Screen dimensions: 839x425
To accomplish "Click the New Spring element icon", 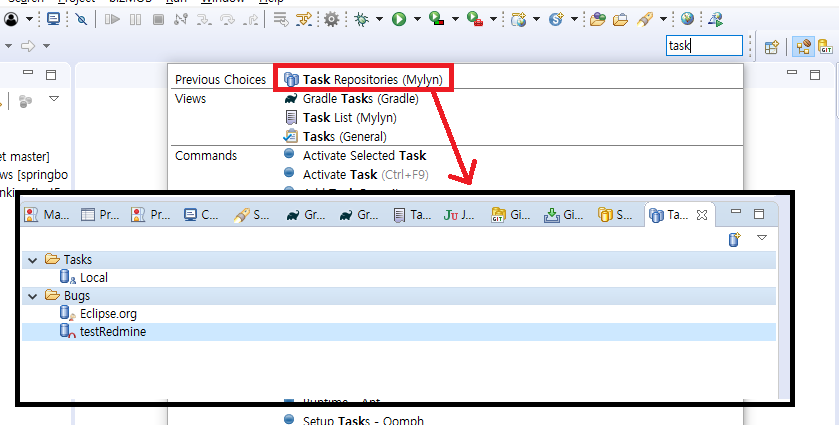I will [556, 20].
